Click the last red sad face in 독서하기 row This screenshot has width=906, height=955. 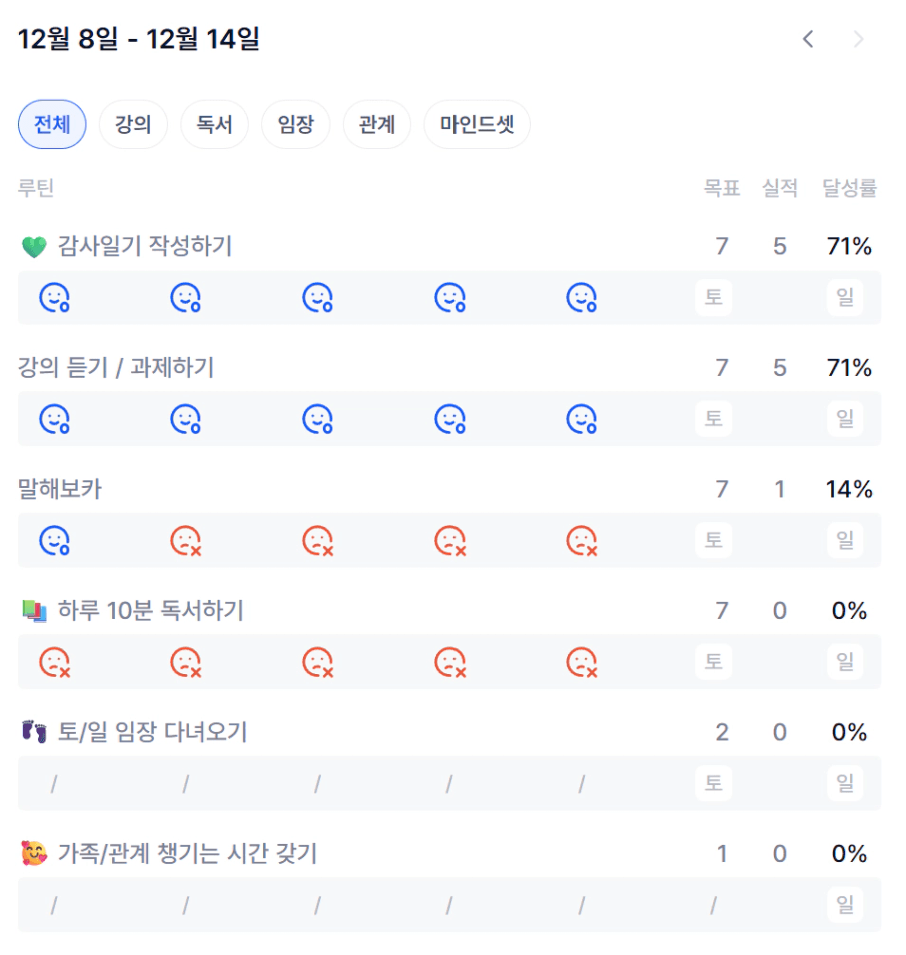tap(581, 662)
